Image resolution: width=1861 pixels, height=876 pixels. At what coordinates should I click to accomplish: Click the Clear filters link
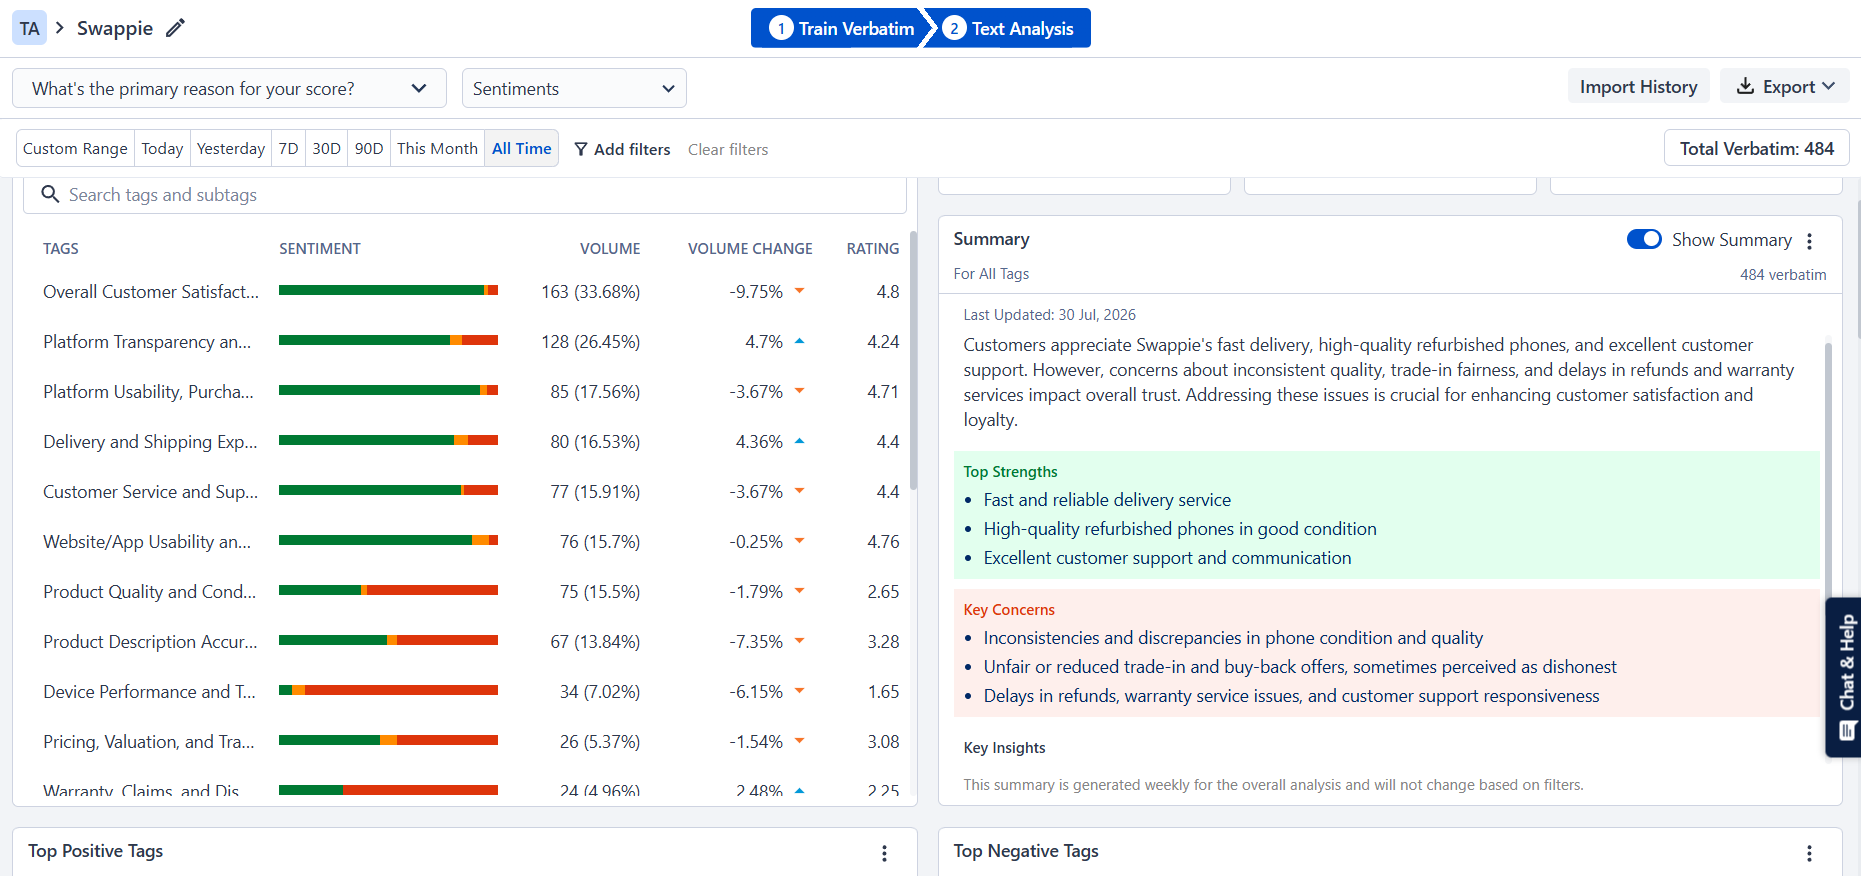(x=728, y=149)
